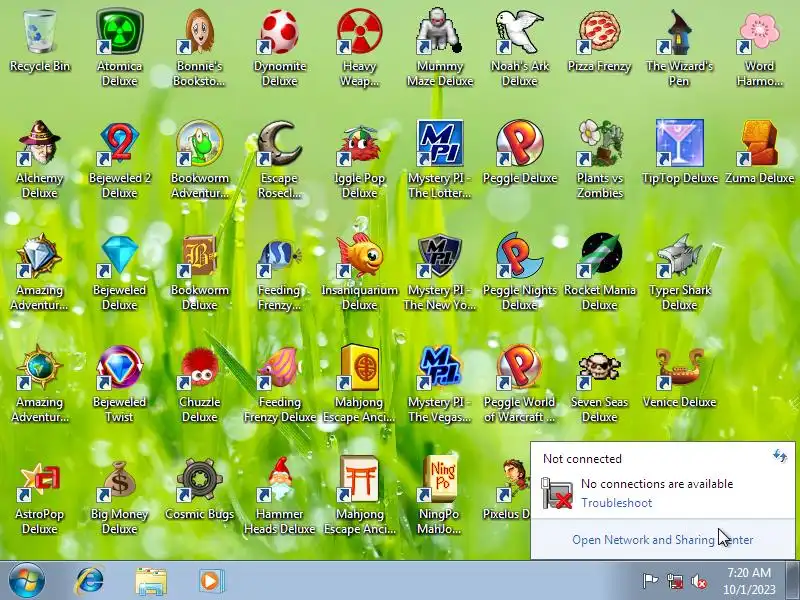Click Bonnie's Bookstore desktop icon
The height and width of the screenshot is (600, 800).
pos(199,32)
